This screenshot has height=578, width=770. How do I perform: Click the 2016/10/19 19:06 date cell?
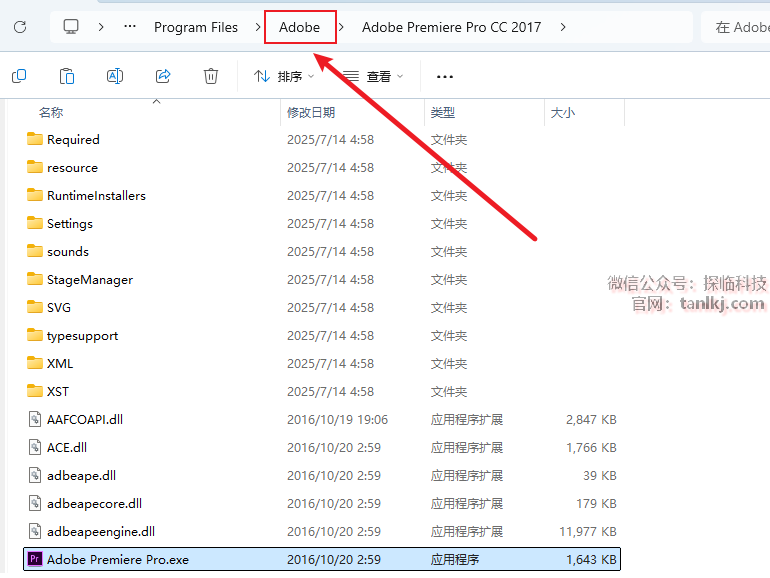point(337,419)
